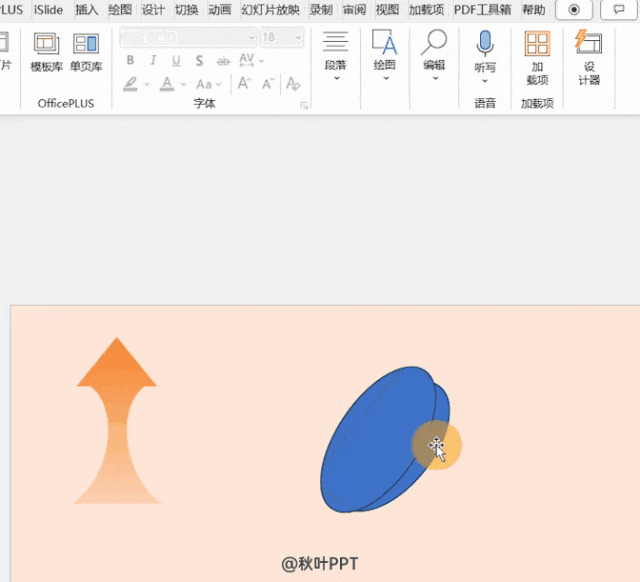Click the record button in title bar

[574, 10]
